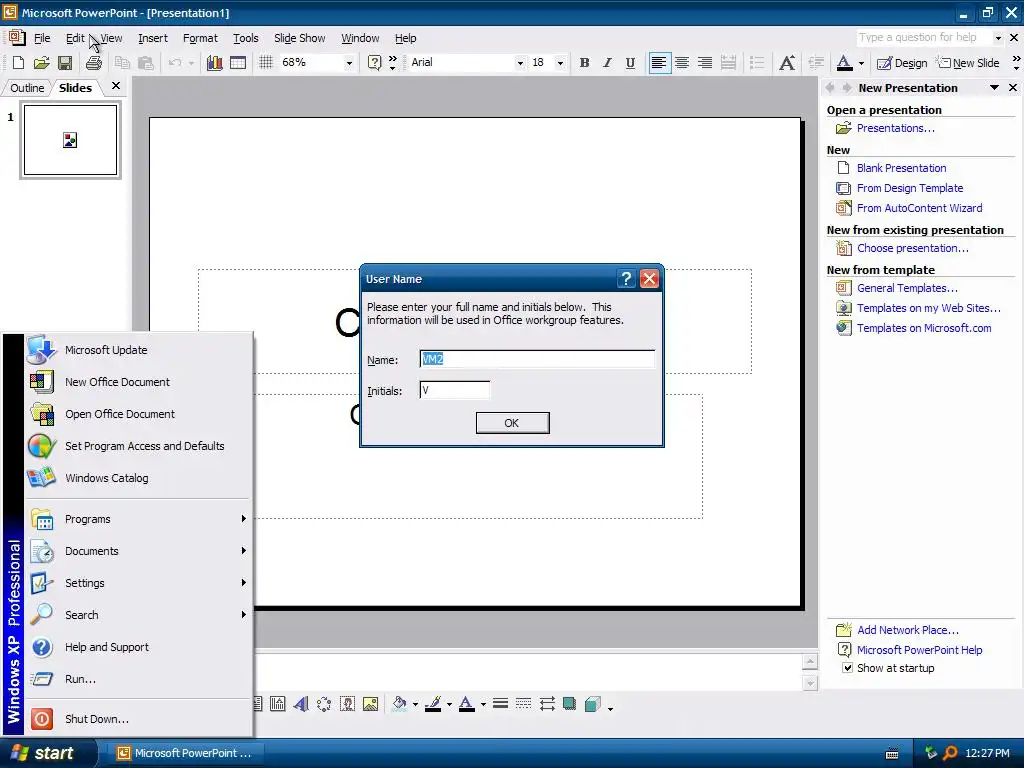The height and width of the screenshot is (768, 1024).
Task: Click the Insert Picture icon
Action: (x=370, y=704)
